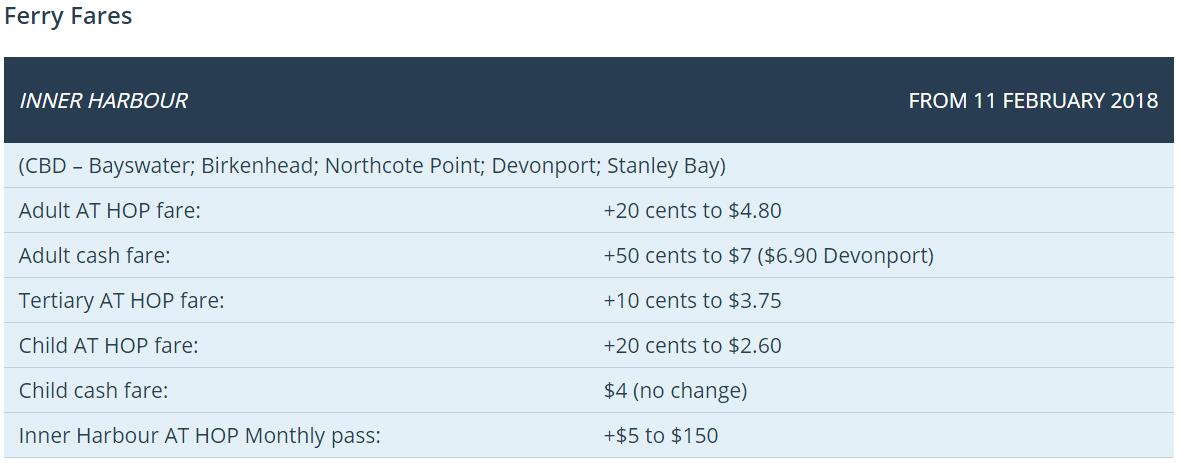Viewport: 1179px width, 464px height.
Task: Click the Tertiary AT HOP fare label
Action: tap(121, 300)
